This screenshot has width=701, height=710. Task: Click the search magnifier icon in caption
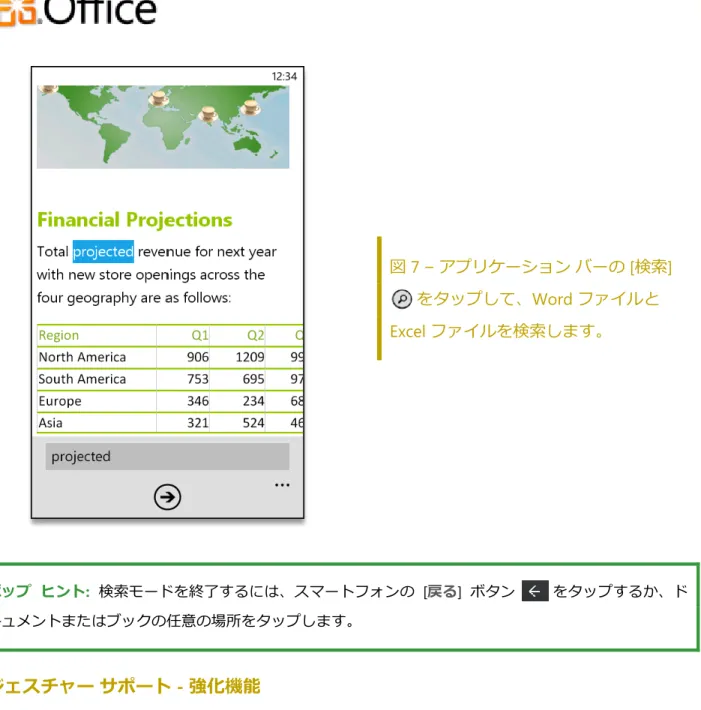(x=402, y=299)
